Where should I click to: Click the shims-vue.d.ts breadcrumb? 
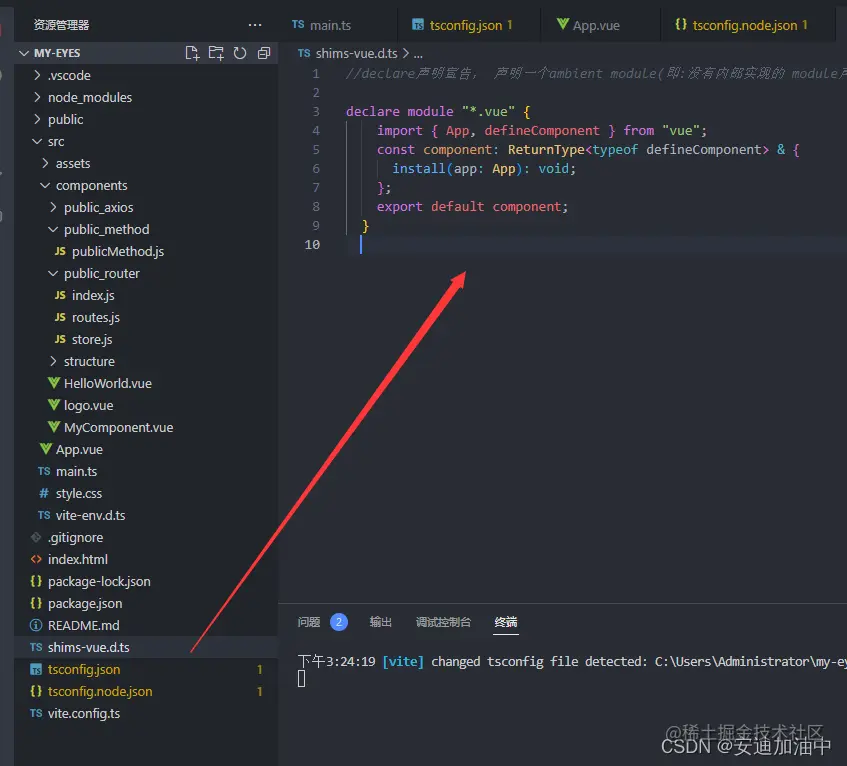point(356,53)
